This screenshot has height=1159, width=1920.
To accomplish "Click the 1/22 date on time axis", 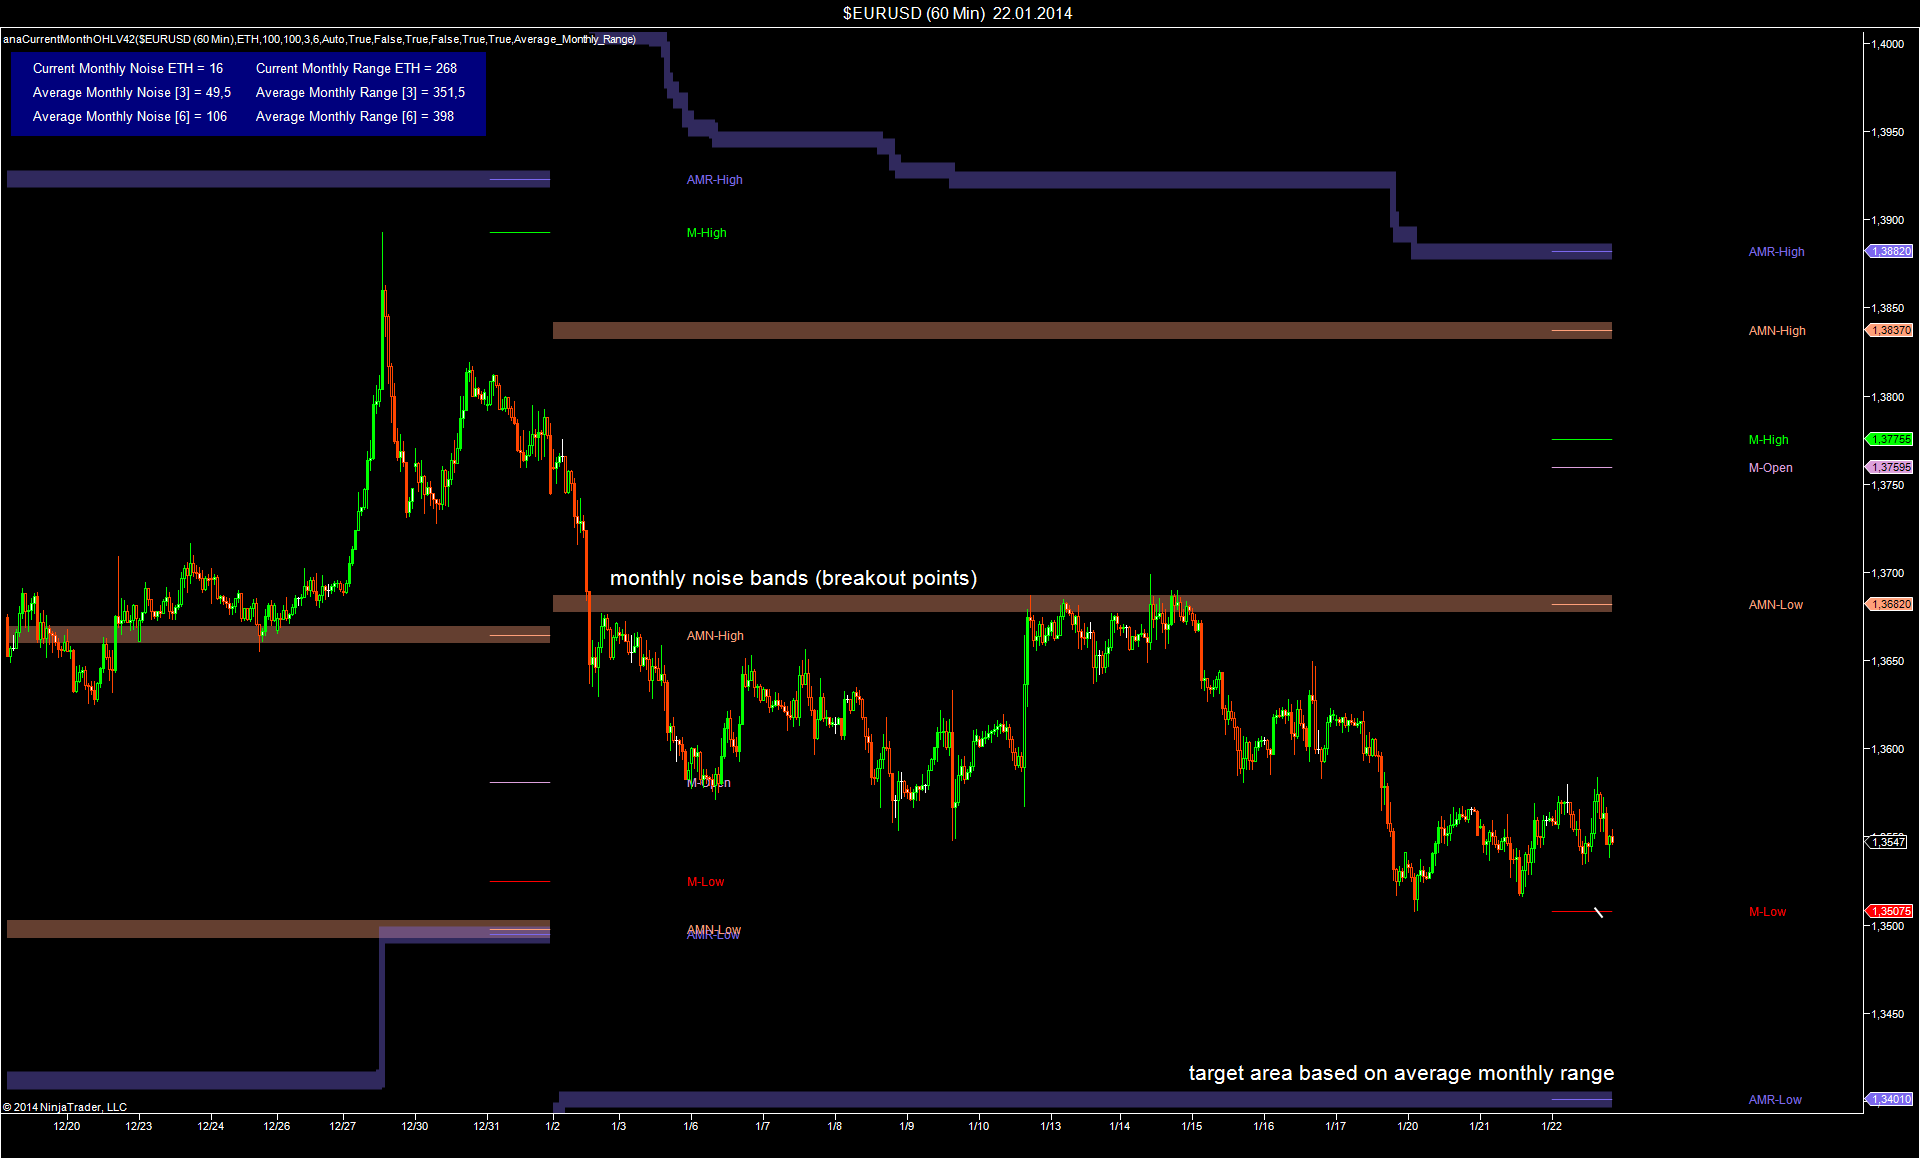I will pyautogui.click(x=1552, y=1126).
